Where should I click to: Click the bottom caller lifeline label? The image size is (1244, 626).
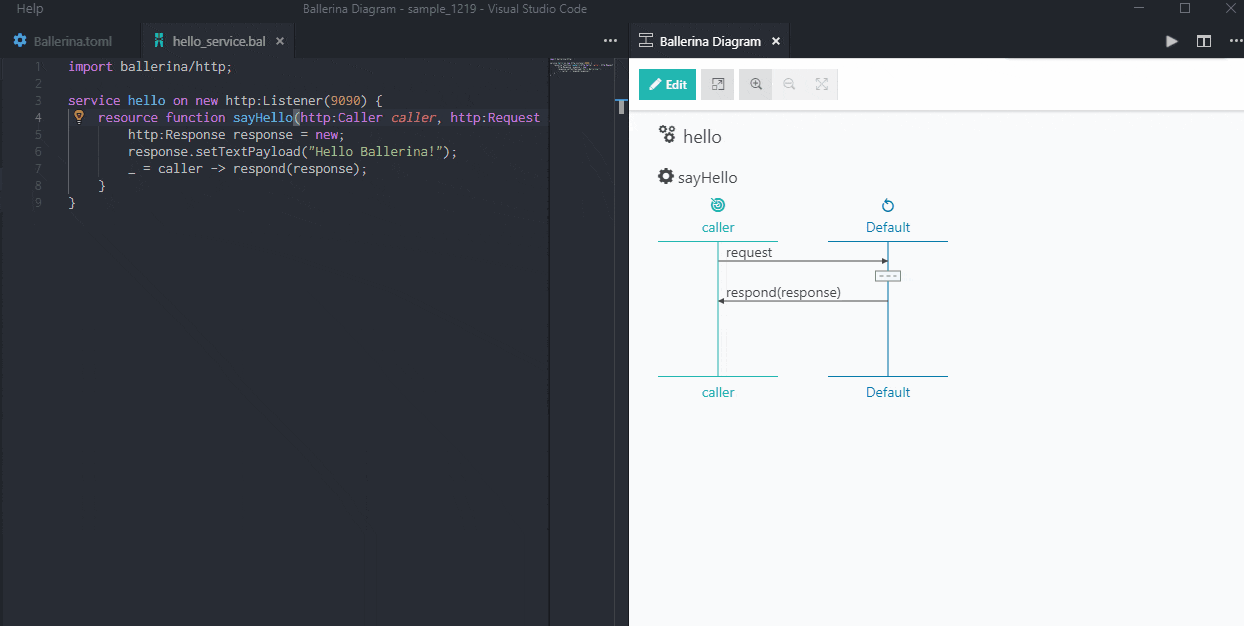click(718, 393)
